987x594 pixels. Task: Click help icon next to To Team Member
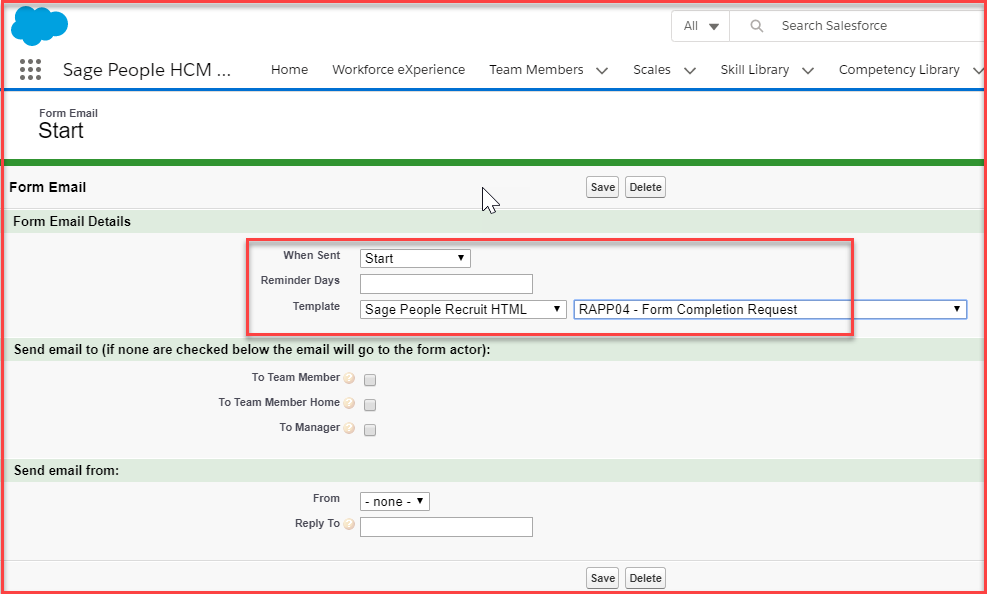[349, 379]
